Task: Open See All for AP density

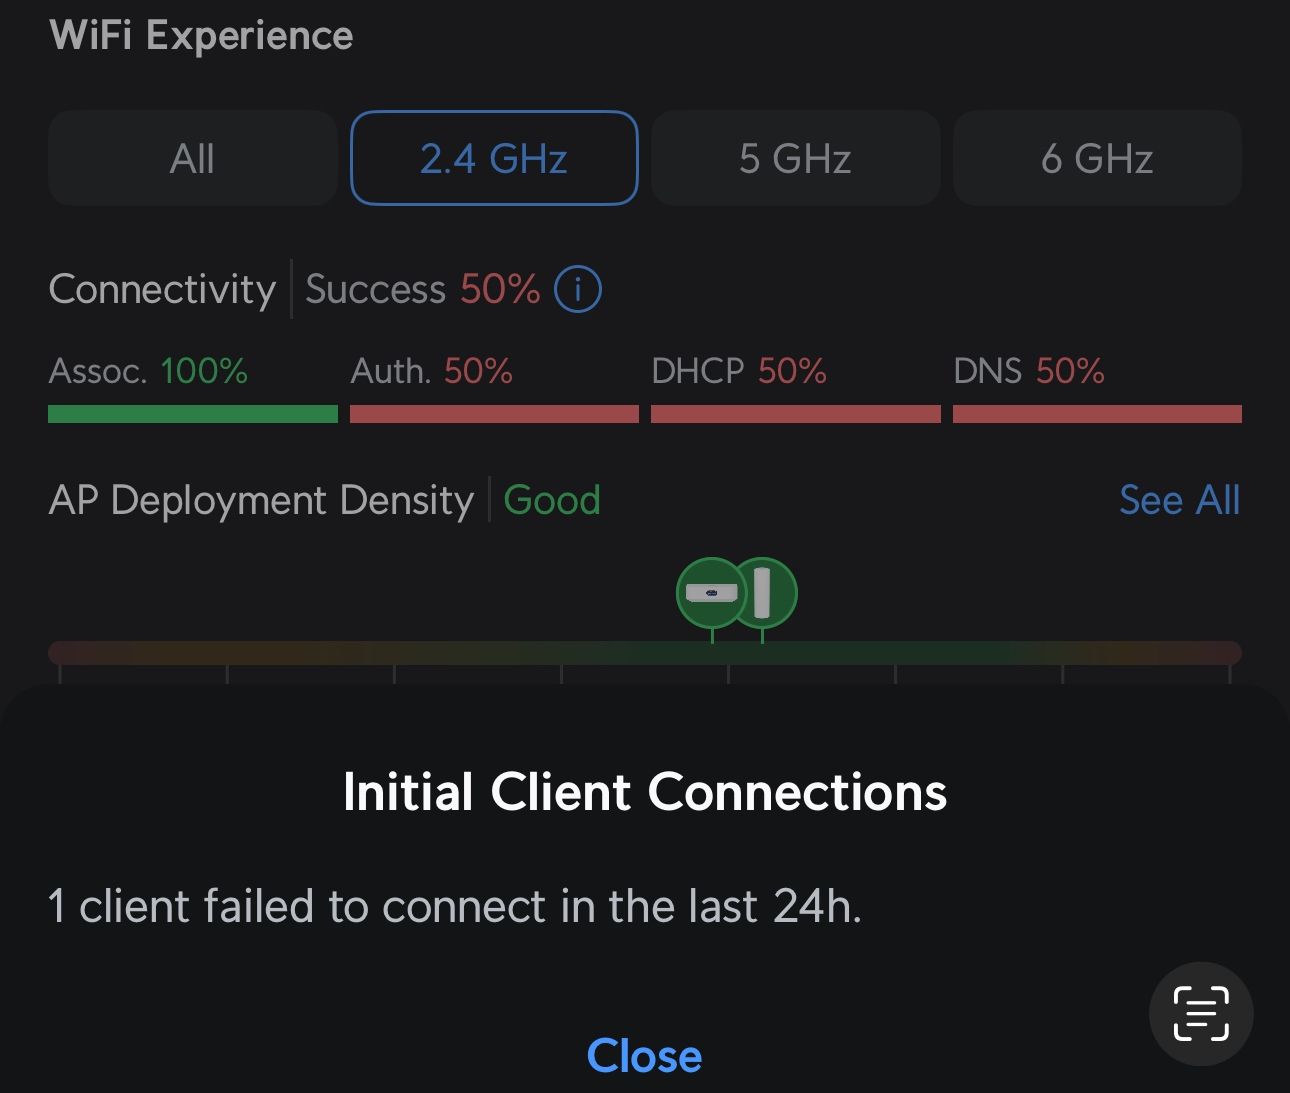Action: tap(1179, 500)
